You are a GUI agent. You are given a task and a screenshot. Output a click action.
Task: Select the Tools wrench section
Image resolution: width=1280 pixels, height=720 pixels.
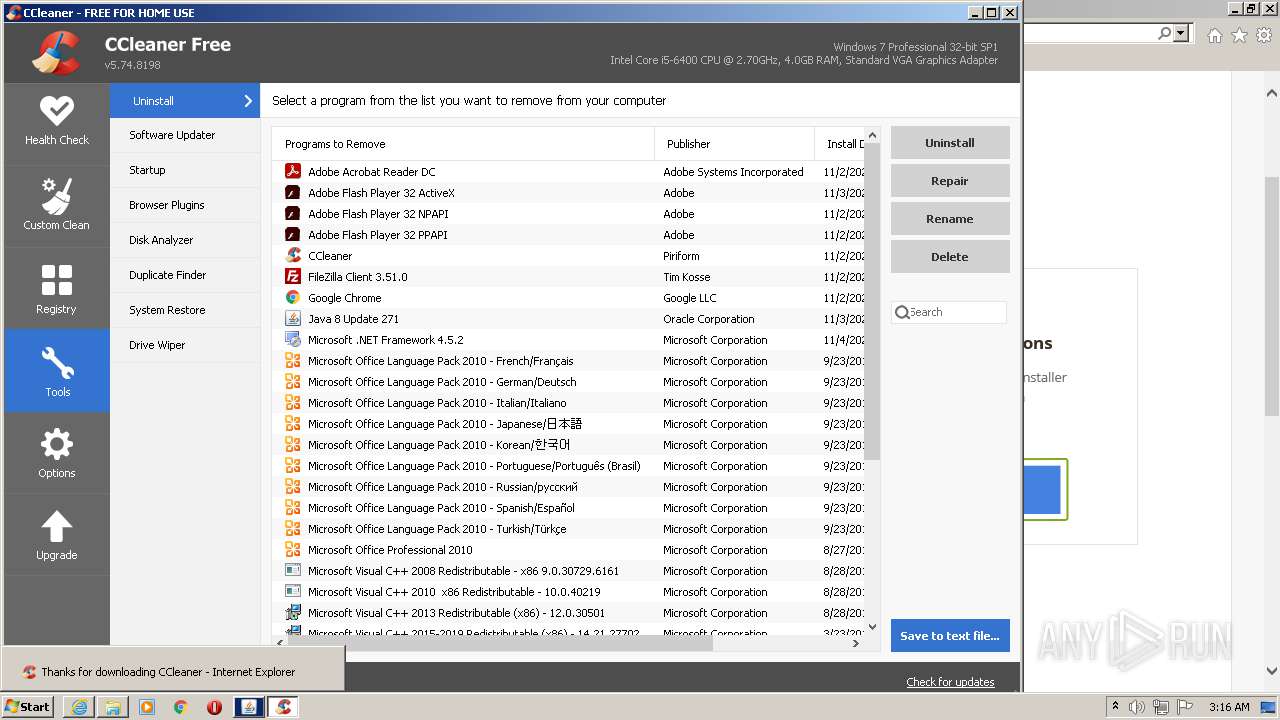57,371
